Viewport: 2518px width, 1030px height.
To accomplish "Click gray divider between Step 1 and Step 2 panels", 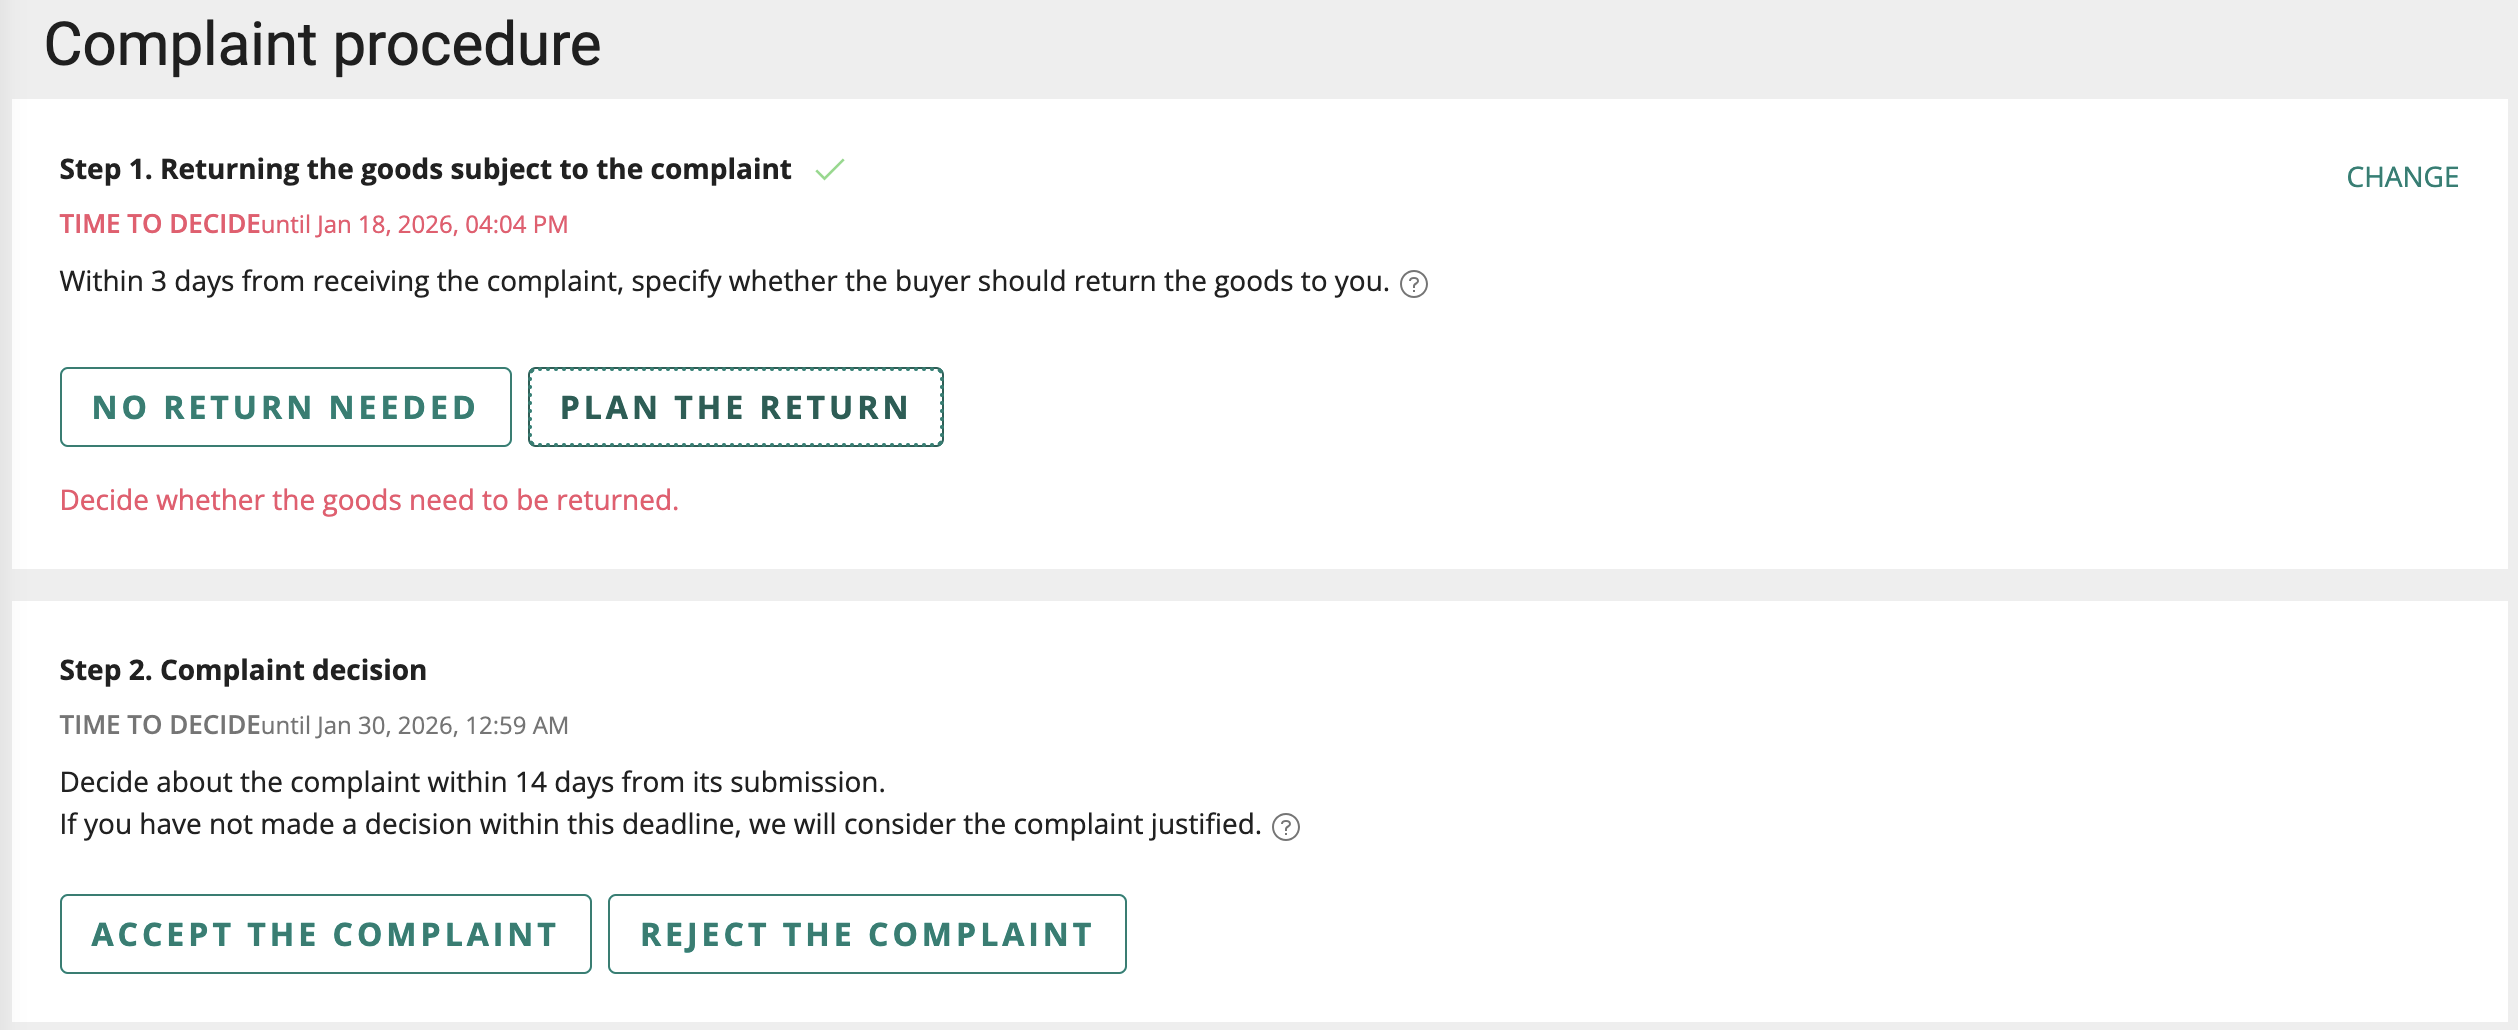I will (x=1259, y=585).
